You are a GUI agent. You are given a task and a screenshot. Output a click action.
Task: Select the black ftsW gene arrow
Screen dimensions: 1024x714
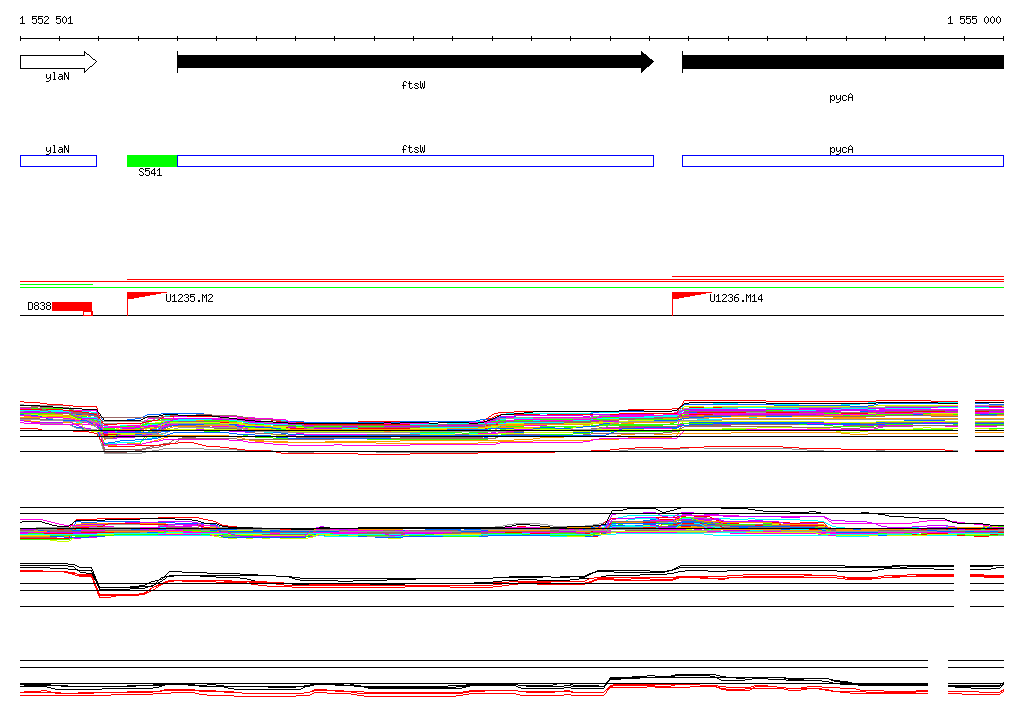(x=415, y=62)
